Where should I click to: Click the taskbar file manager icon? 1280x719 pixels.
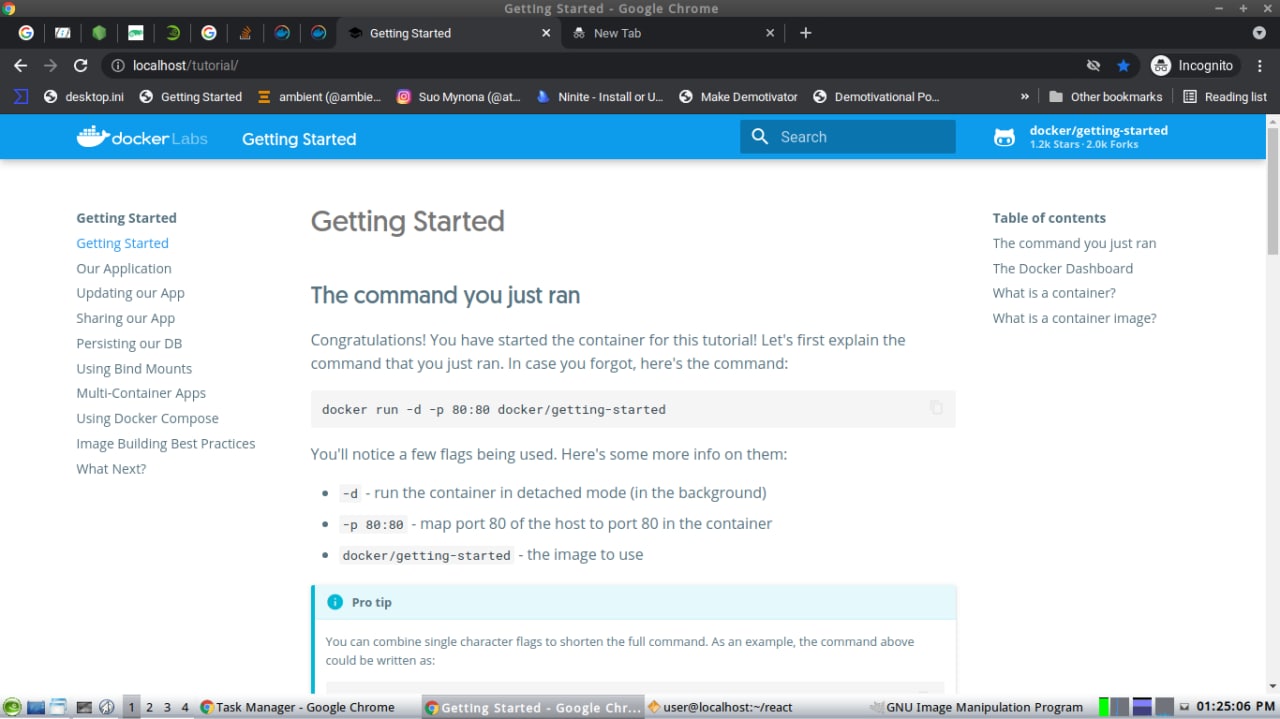[x=59, y=707]
